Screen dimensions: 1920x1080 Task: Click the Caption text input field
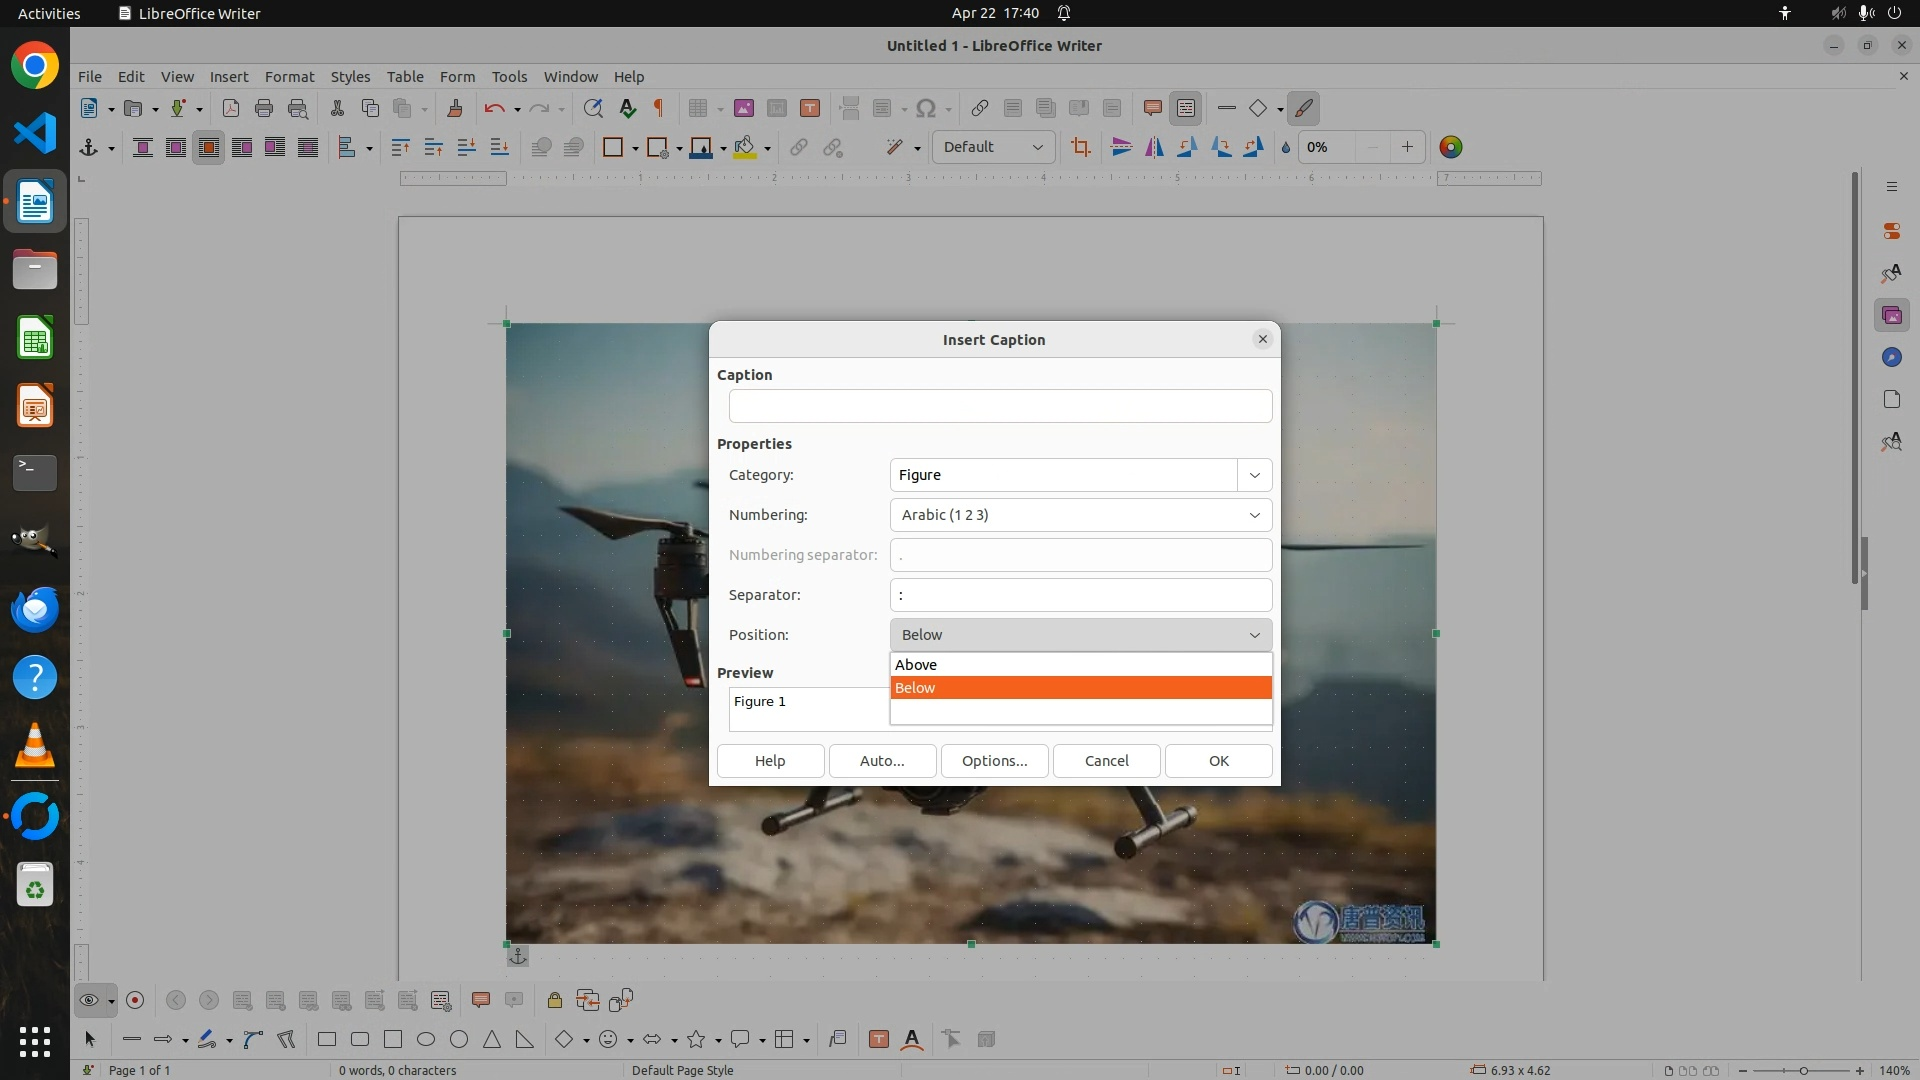1000,406
